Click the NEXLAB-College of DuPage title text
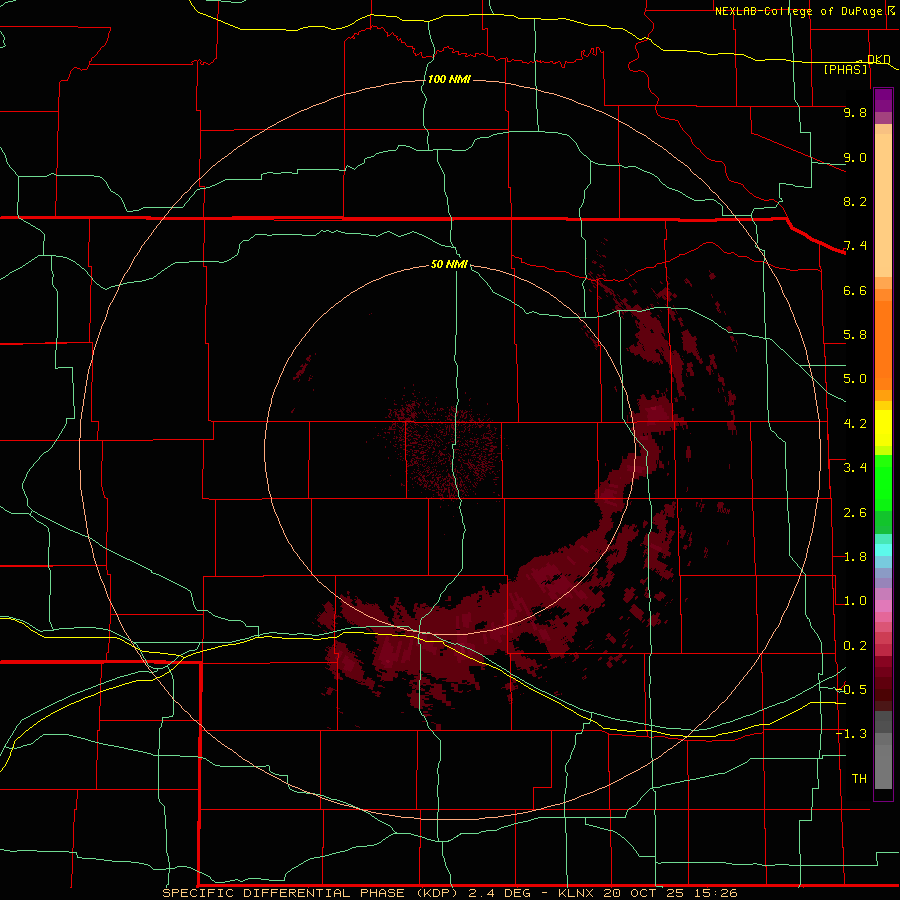 coord(798,11)
